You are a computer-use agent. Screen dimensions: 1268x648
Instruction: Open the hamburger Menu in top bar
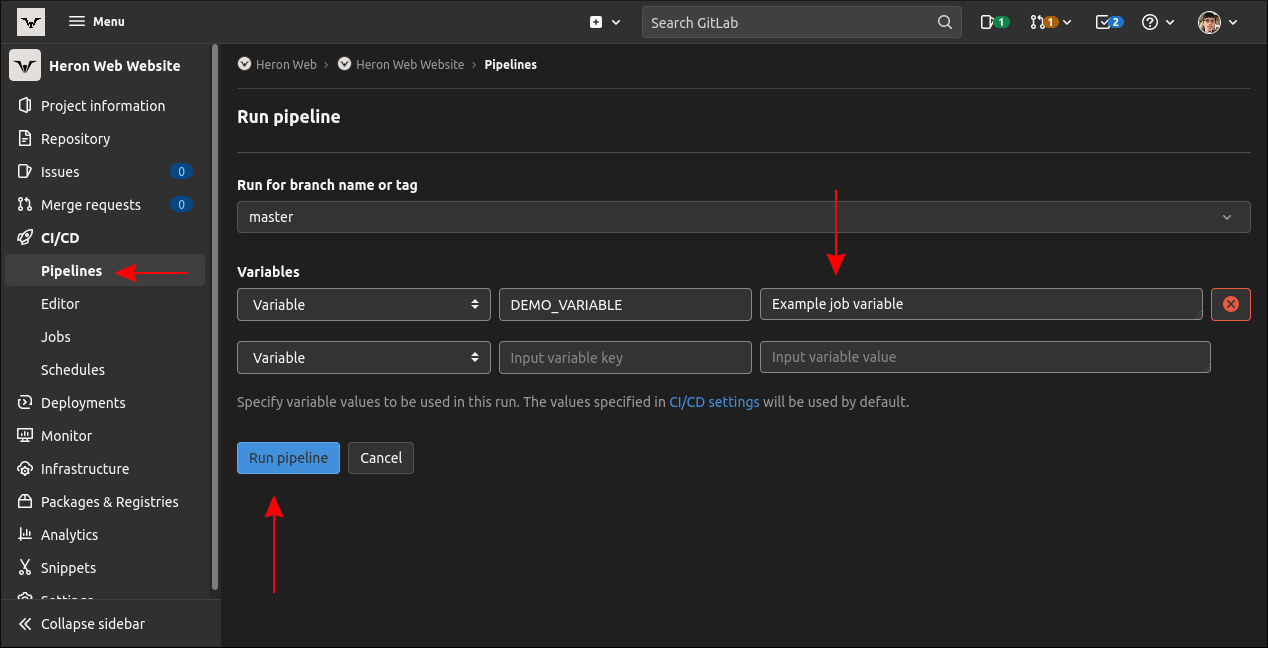point(96,22)
